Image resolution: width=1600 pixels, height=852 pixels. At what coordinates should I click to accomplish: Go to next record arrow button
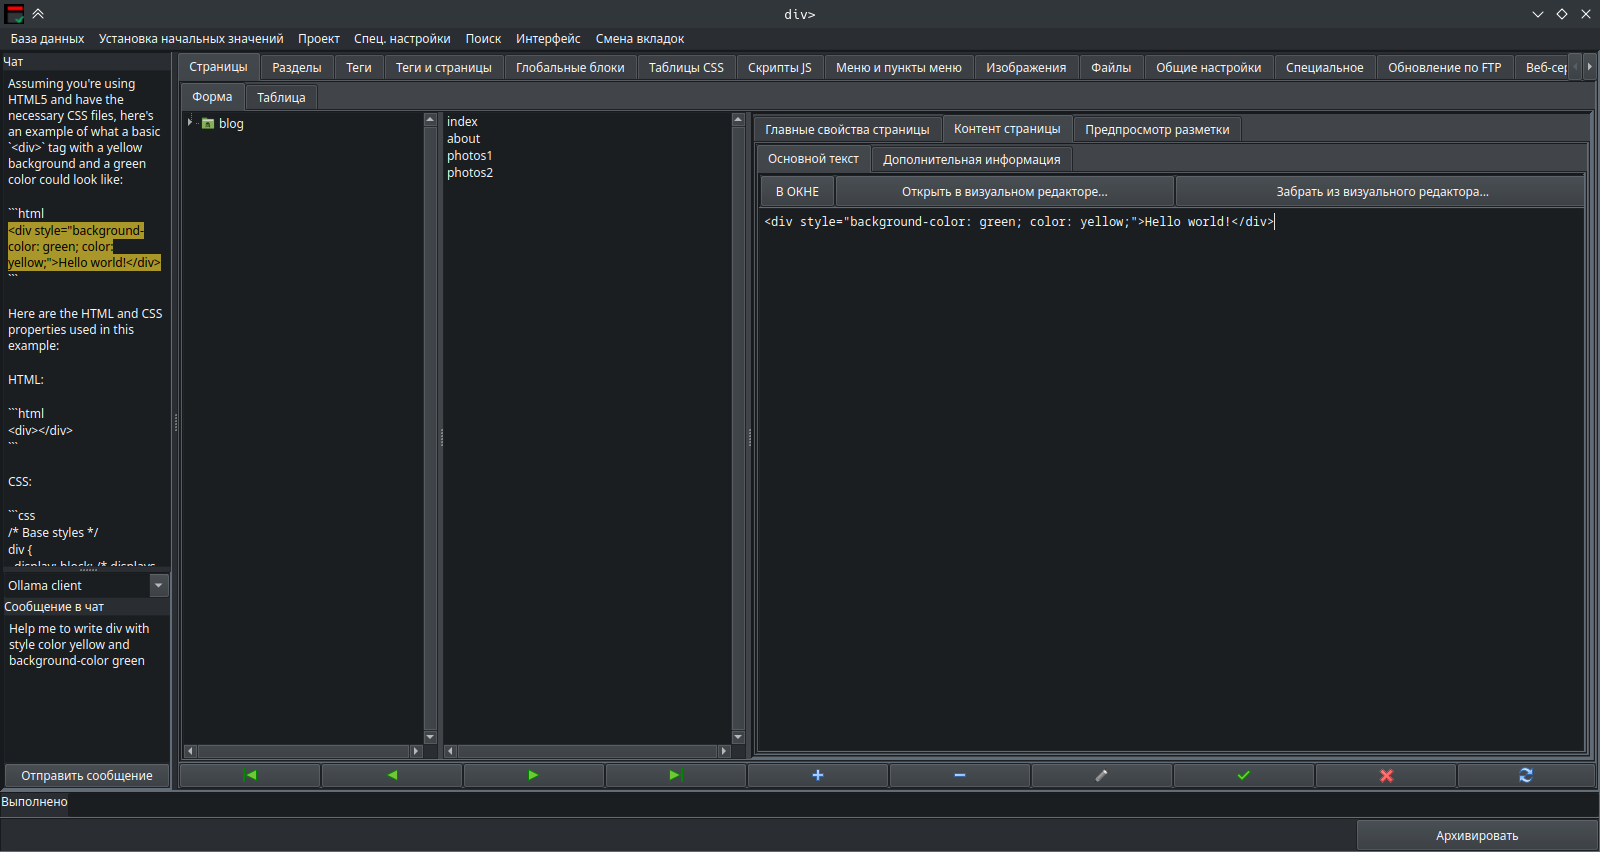pyautogui.click(x=534, y=775)
